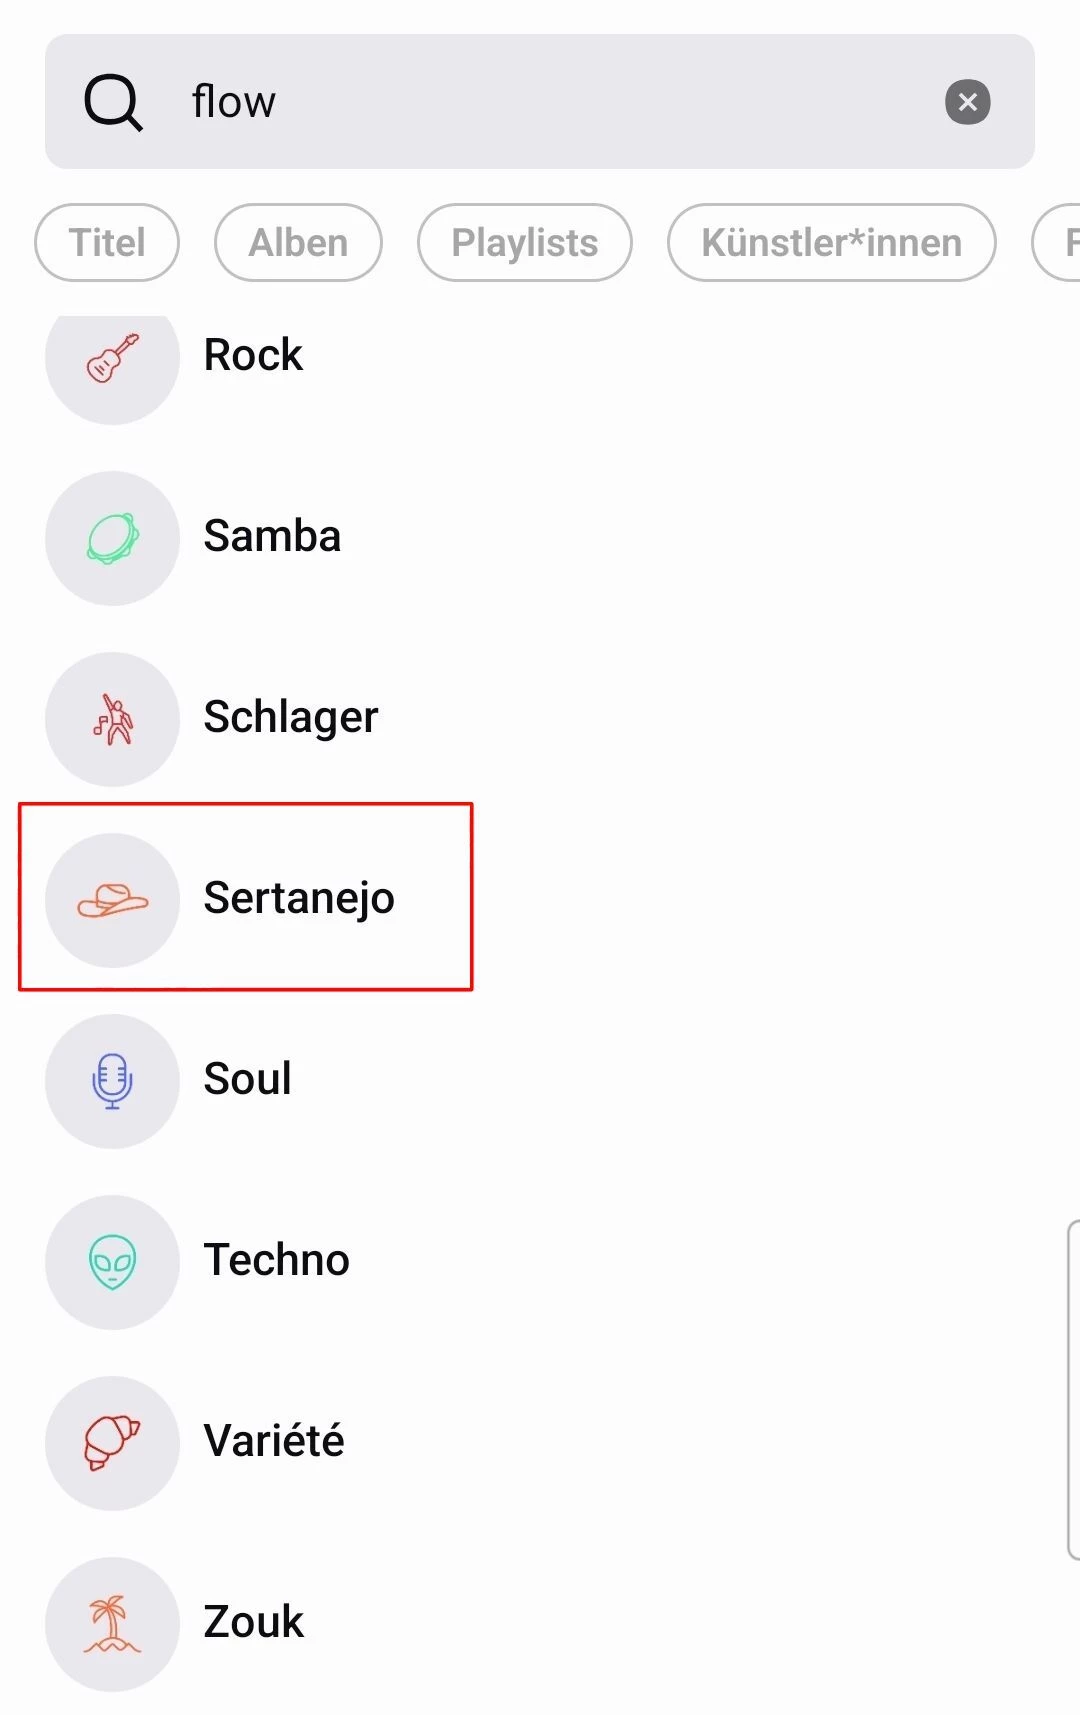Clear the search field text
The height and width of the screenshot is (1715, 1080).
pyautogui.click(x=967, y=102)
